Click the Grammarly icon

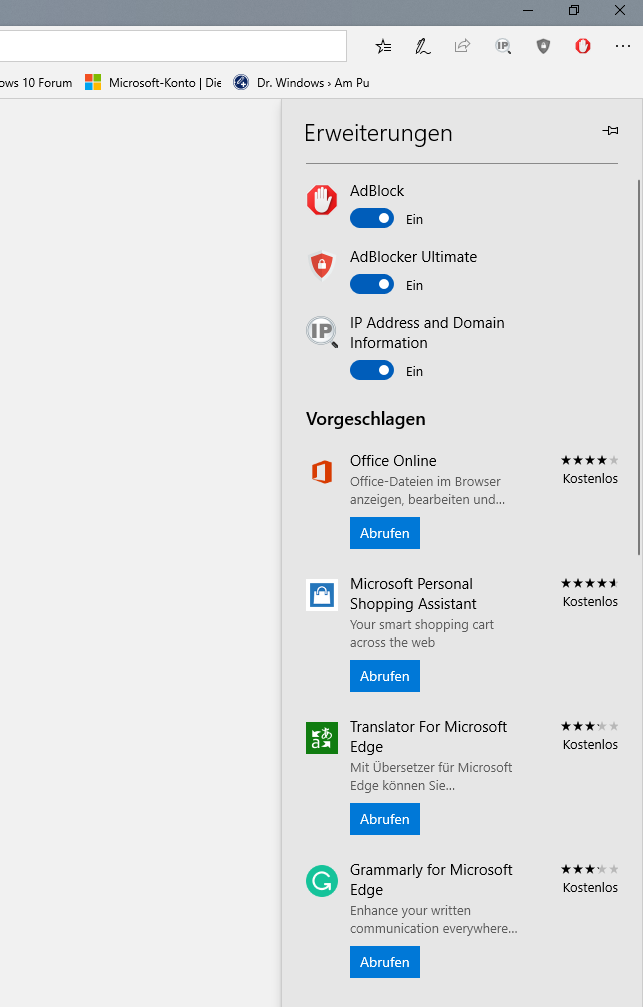tap(322, 881)
